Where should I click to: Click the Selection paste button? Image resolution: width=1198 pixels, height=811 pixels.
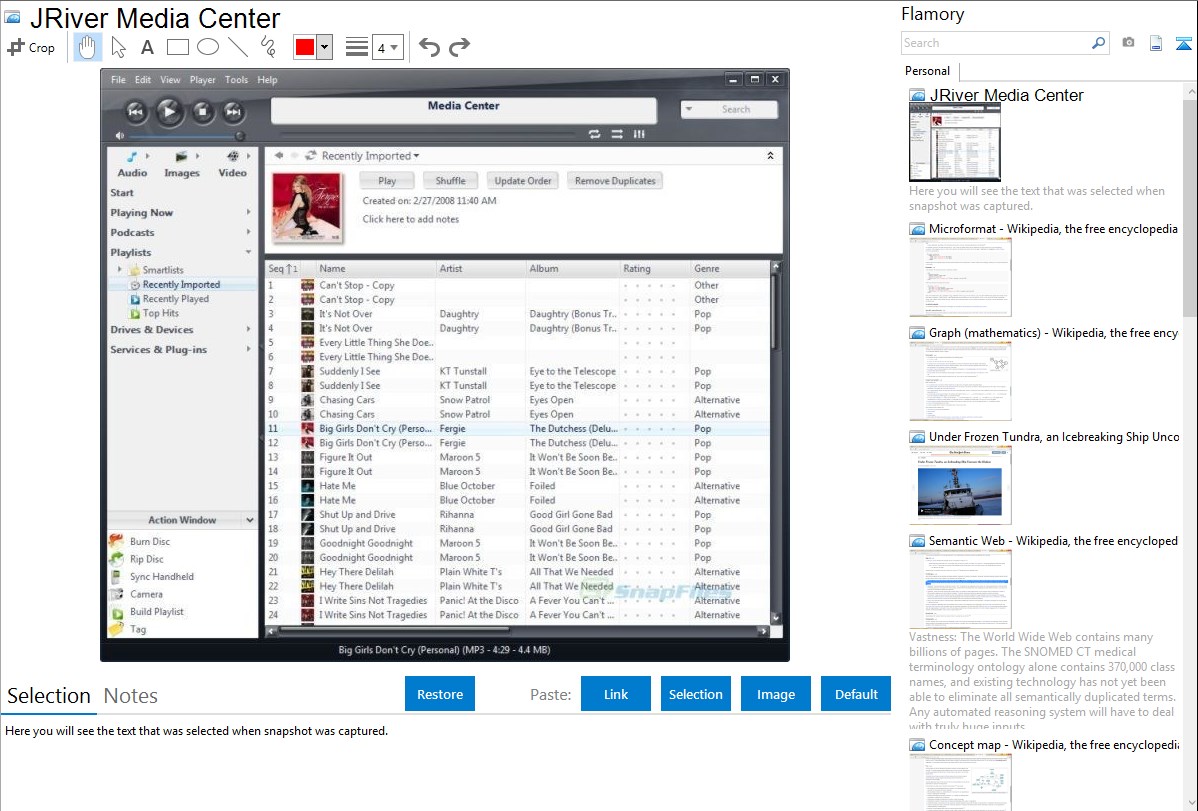pyautogui.click(x=695, y=694)
